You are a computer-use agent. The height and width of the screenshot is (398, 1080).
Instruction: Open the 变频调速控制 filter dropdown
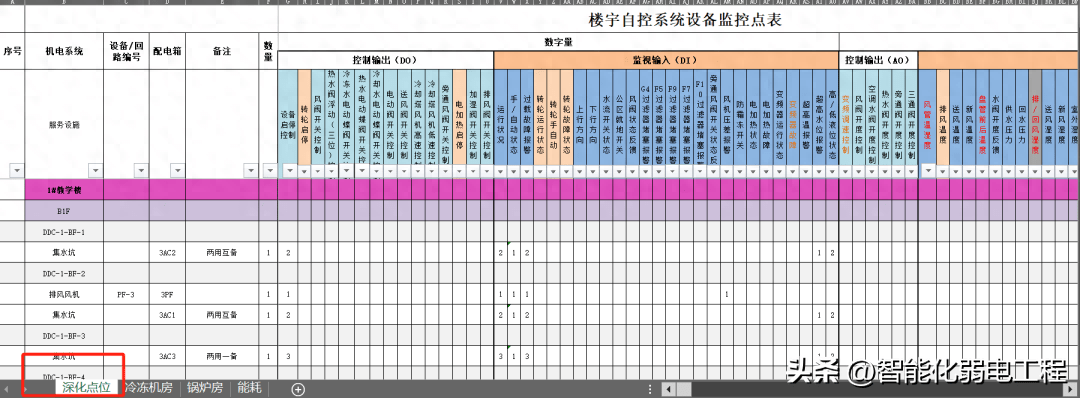pos(845,171)
